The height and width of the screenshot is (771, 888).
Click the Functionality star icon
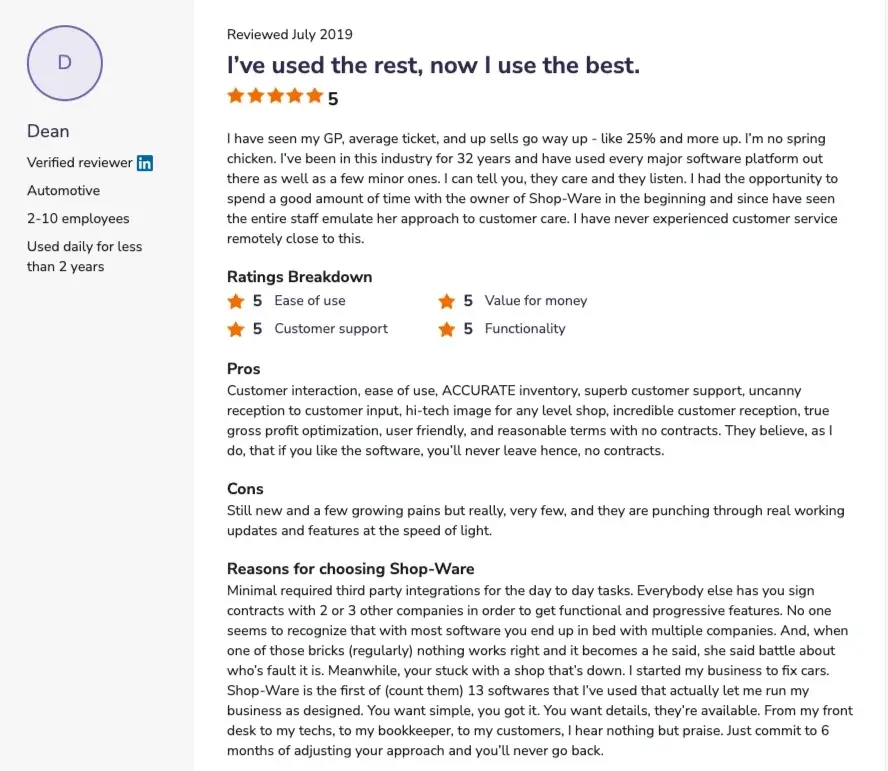point(446,329)
